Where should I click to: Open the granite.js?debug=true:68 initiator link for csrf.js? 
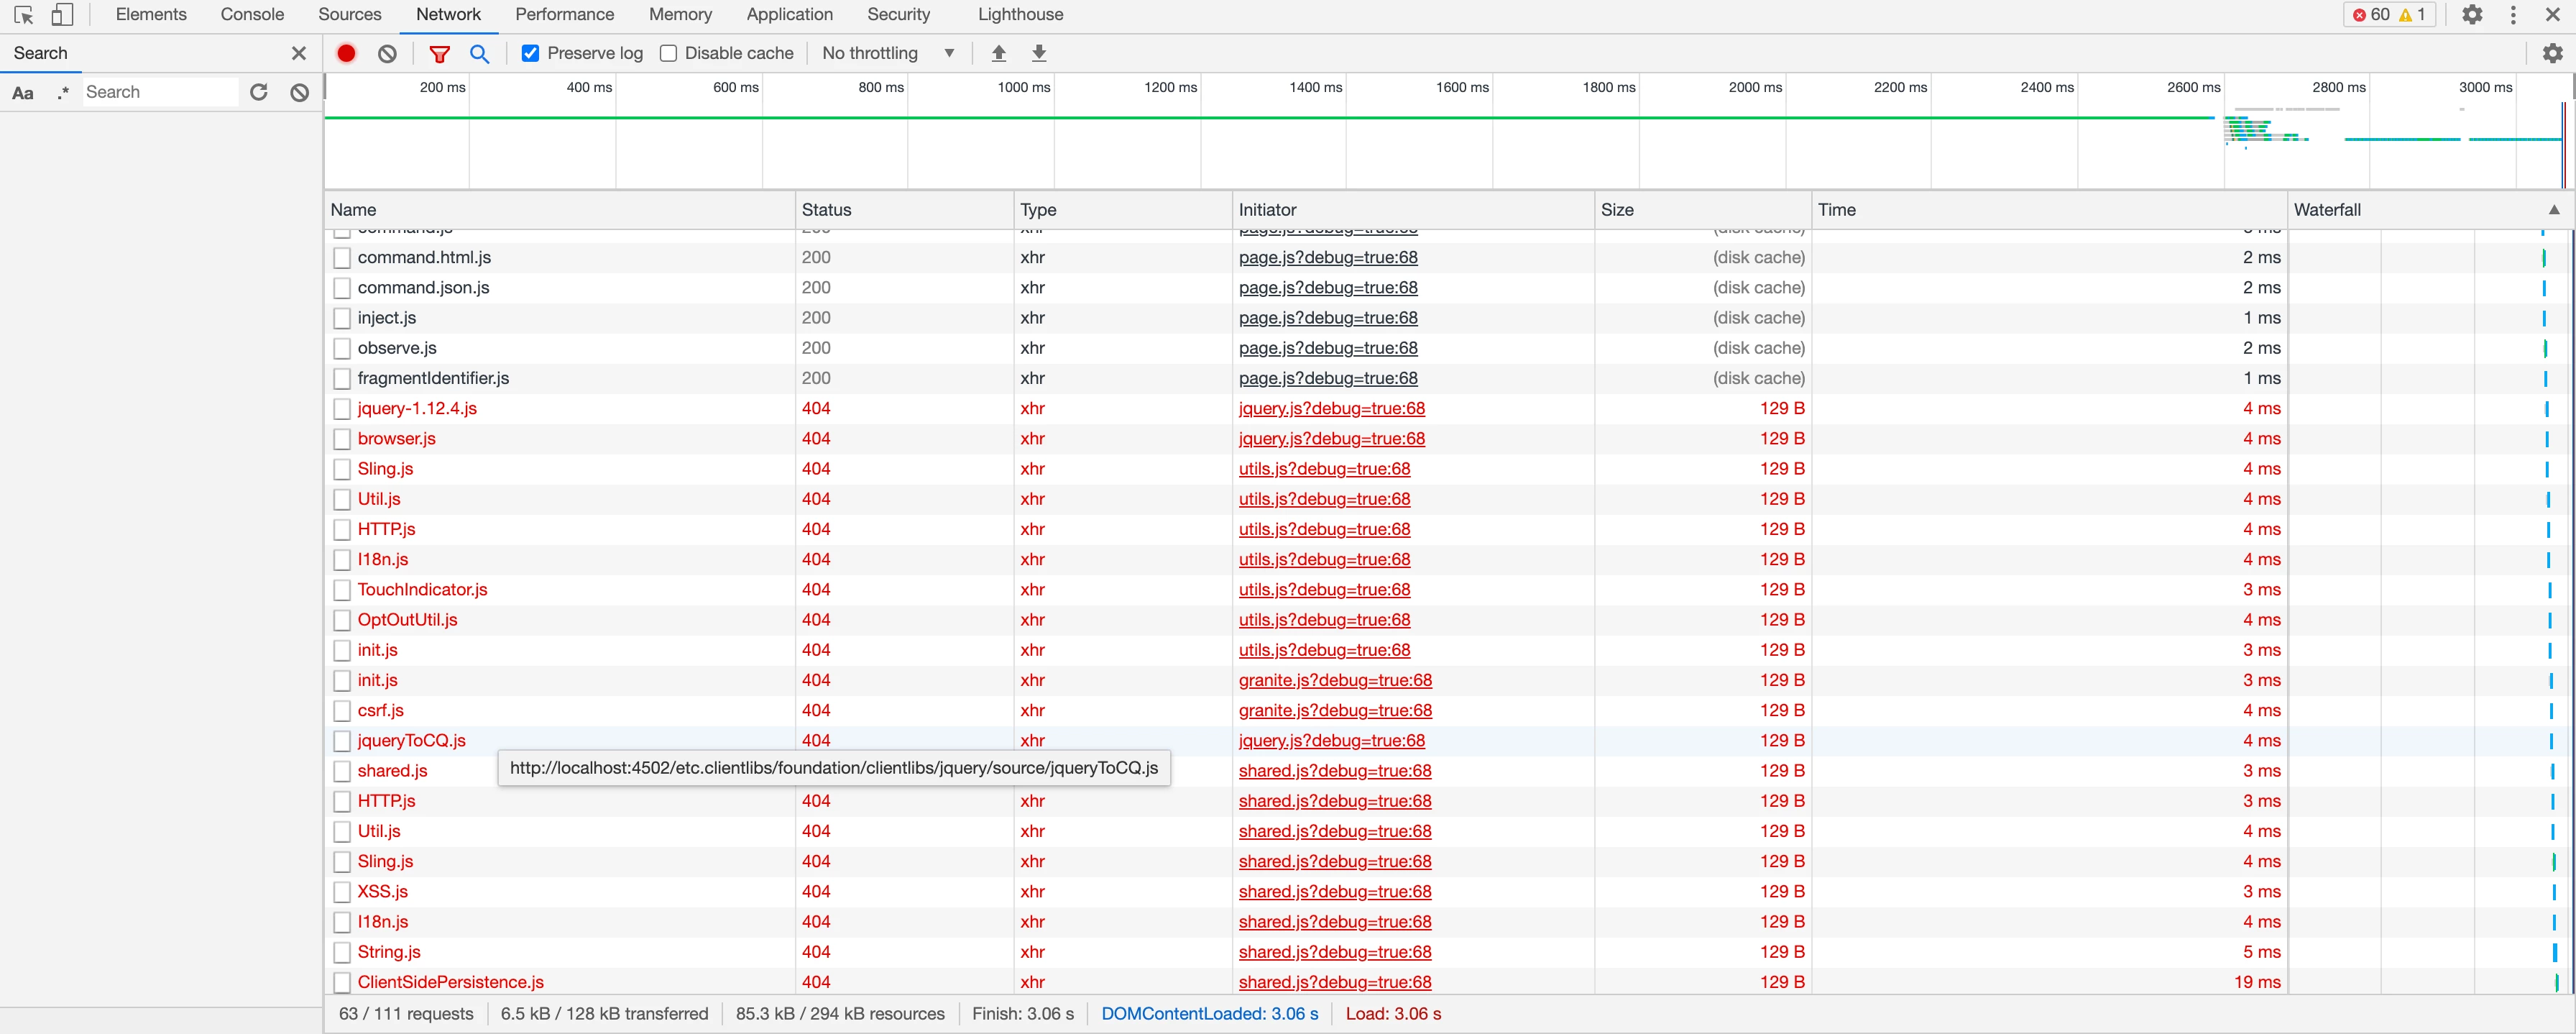pos(1334,710)
